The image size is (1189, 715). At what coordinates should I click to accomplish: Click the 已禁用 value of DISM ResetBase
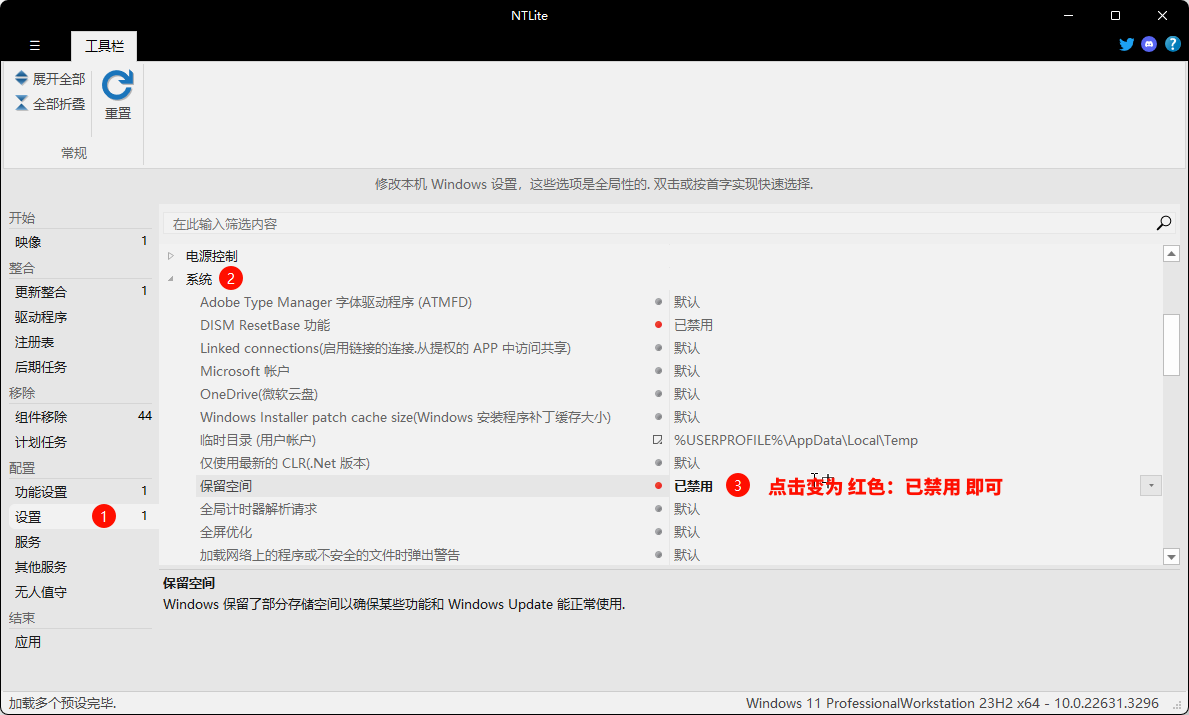point(693,325)
